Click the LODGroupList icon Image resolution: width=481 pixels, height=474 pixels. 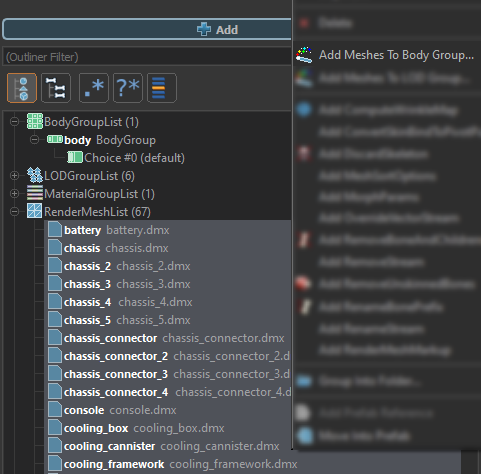[x=35, y=175]
